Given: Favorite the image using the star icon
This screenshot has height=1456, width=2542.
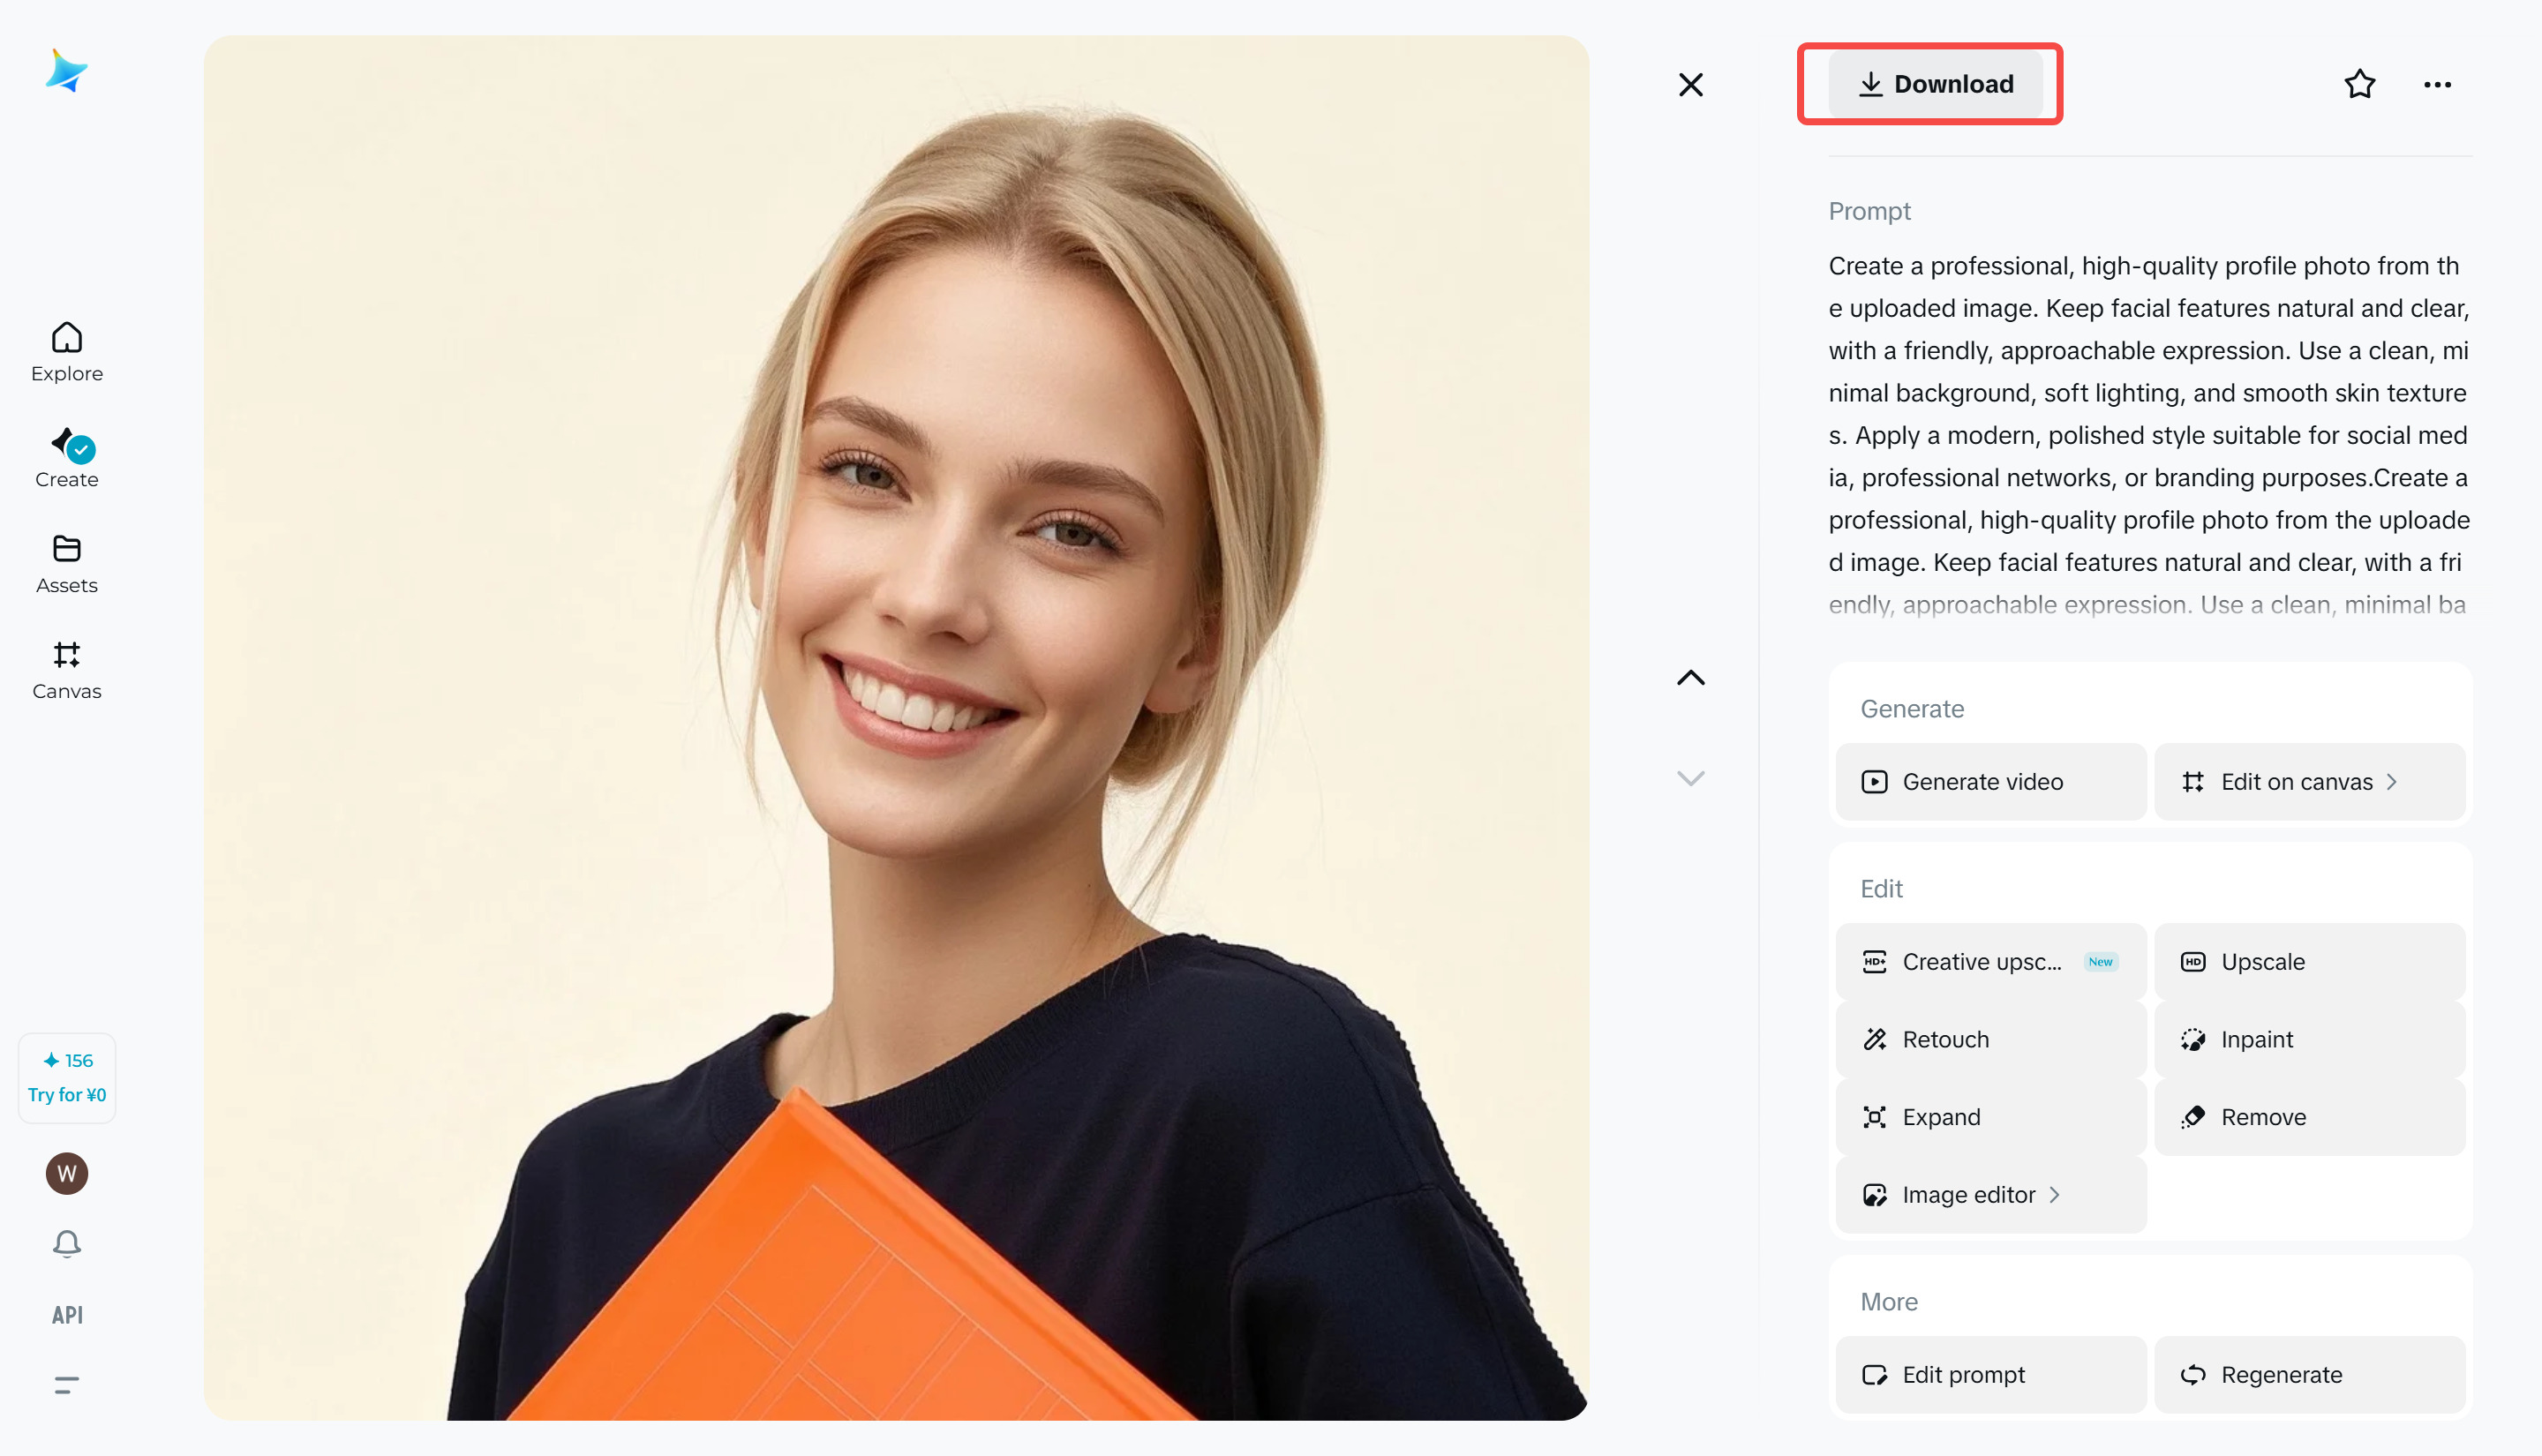Looking at the screenshot, I should [2359, 84].
